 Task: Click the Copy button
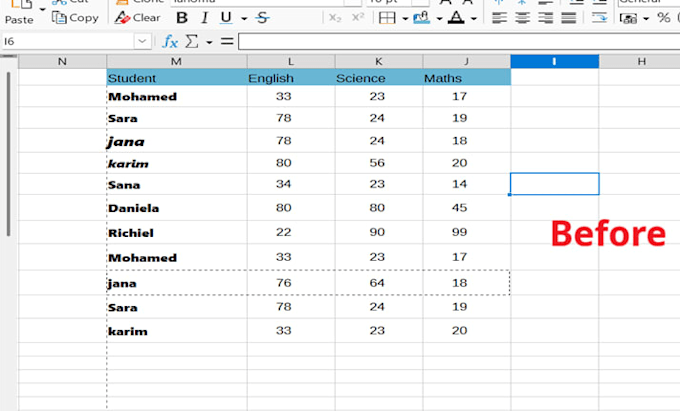coord(75,18)
